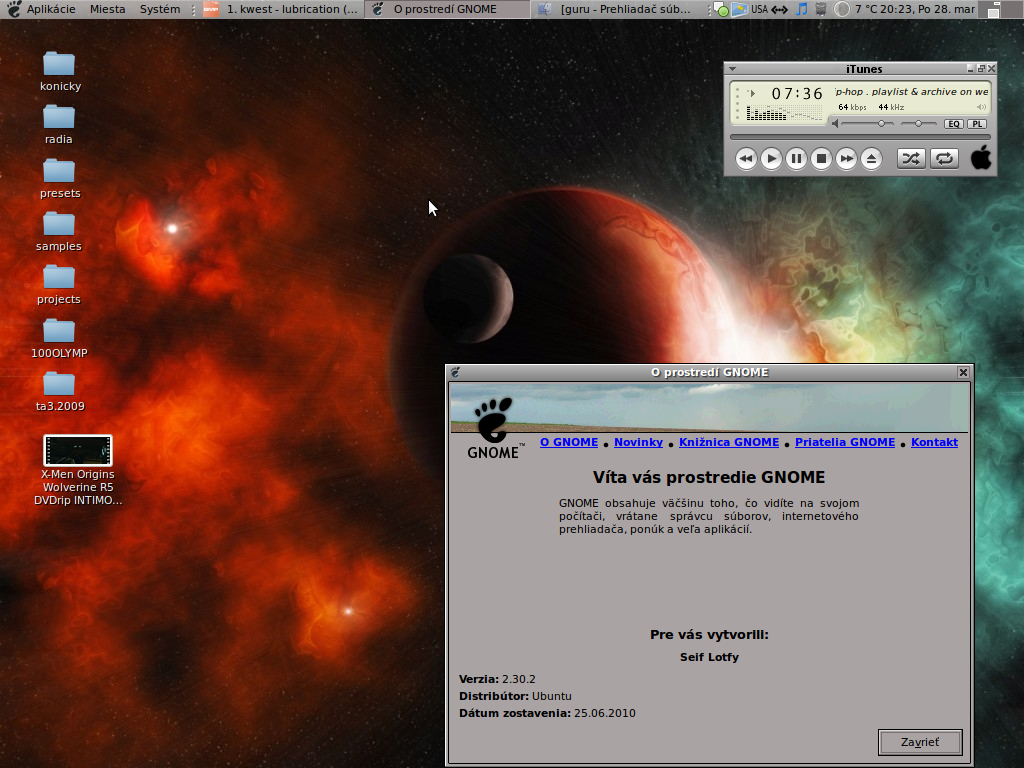Screen dimensions: 1024x768
Task: Click the Verzia 2.30.2 text
Action: pos(497,679)
